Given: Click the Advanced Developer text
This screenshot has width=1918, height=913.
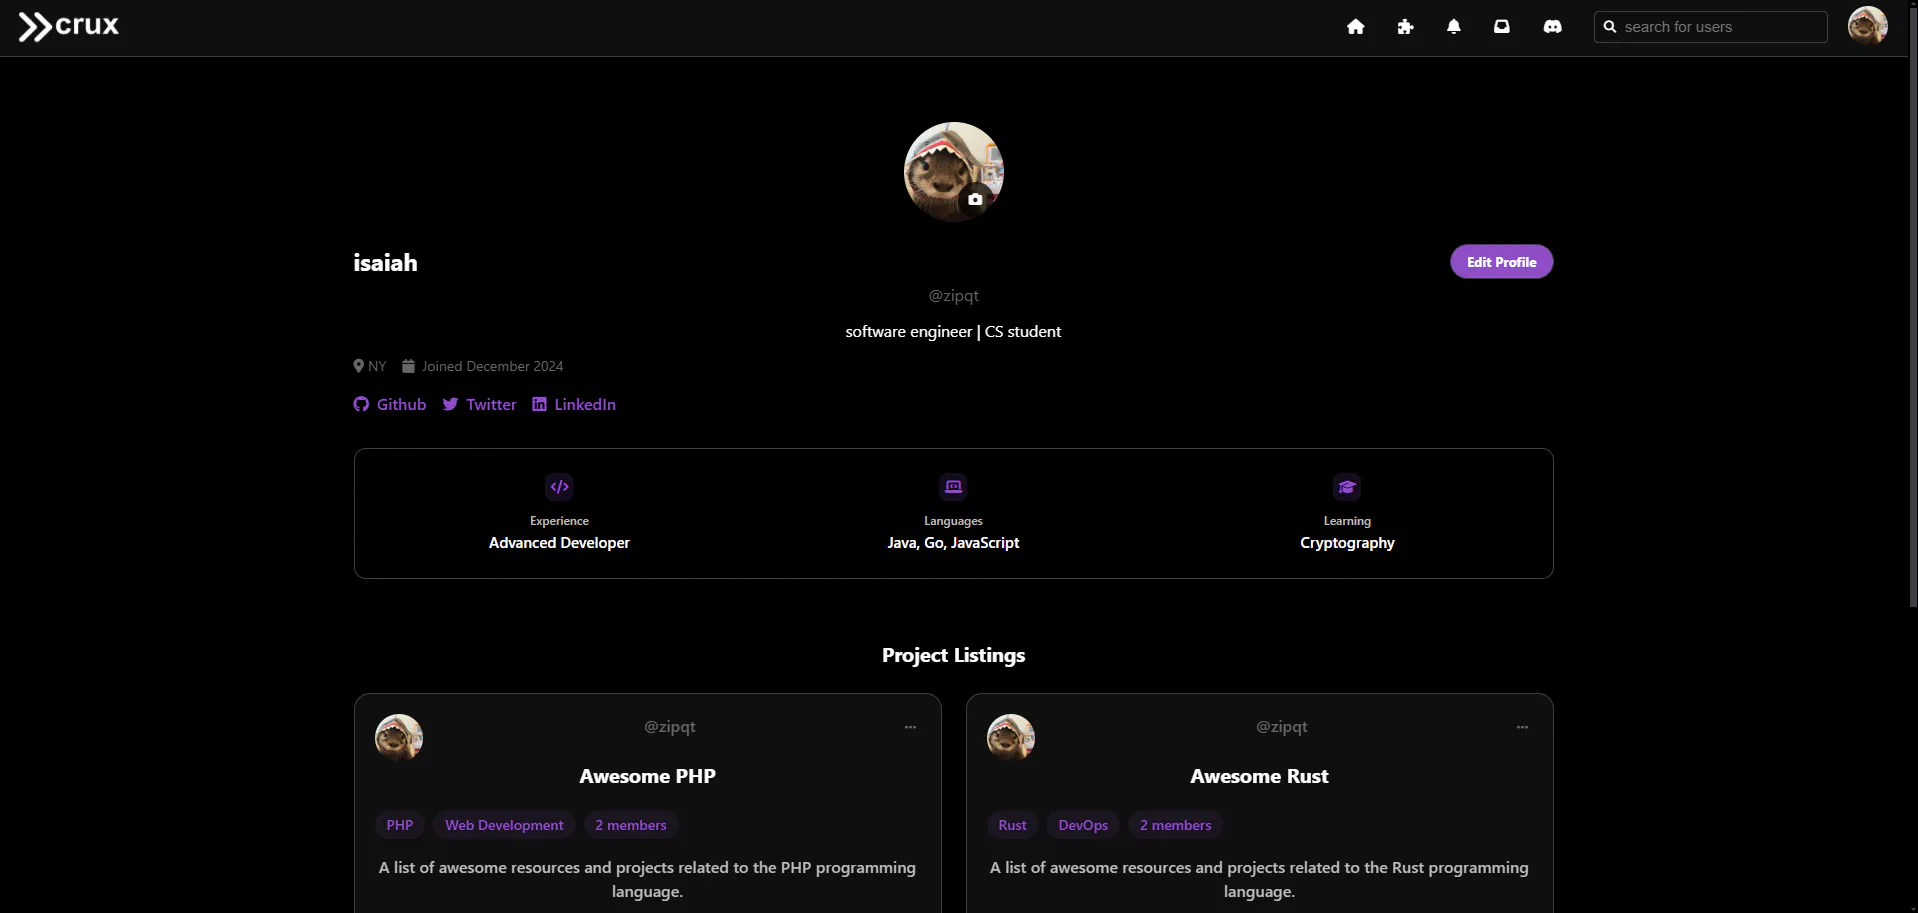Looking at the screenshot, I should 559,543.
